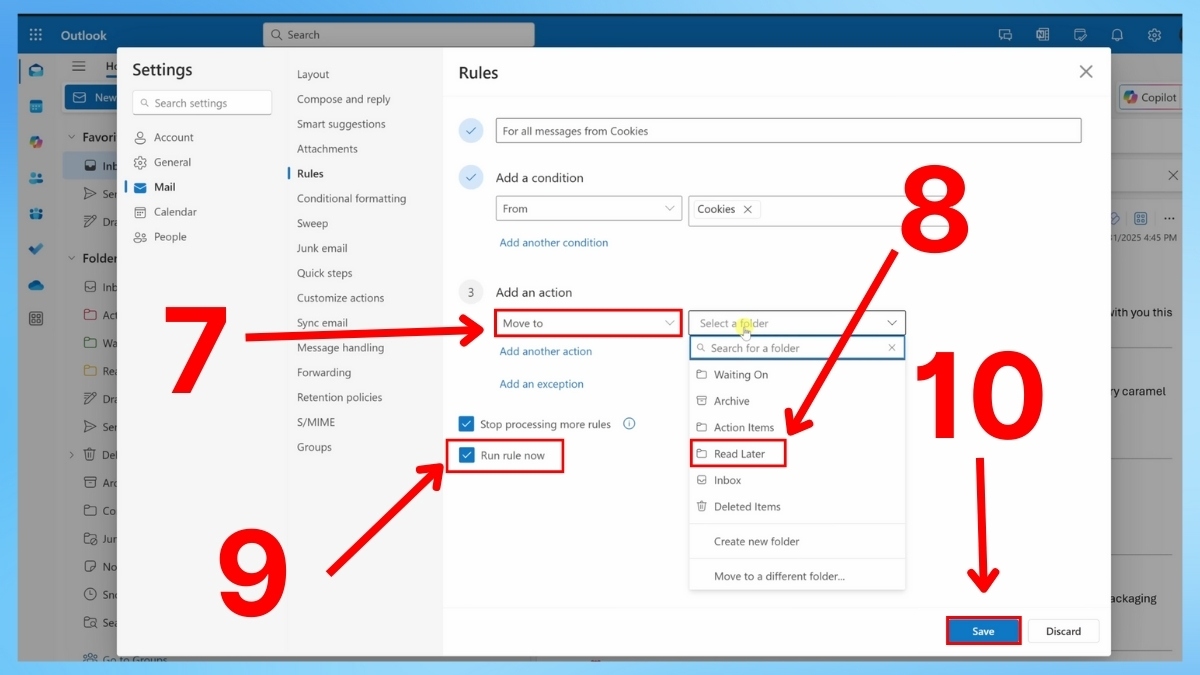
Task: Open the From condition dropdown
Action: (x=589, y=209)
